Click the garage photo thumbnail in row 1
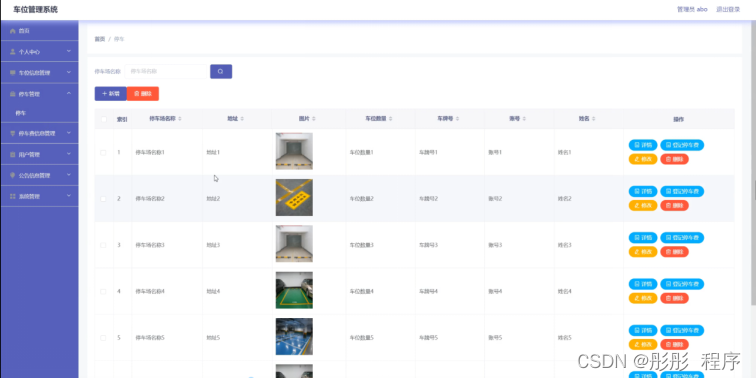 pyautogui.click(x=294, y=151)
